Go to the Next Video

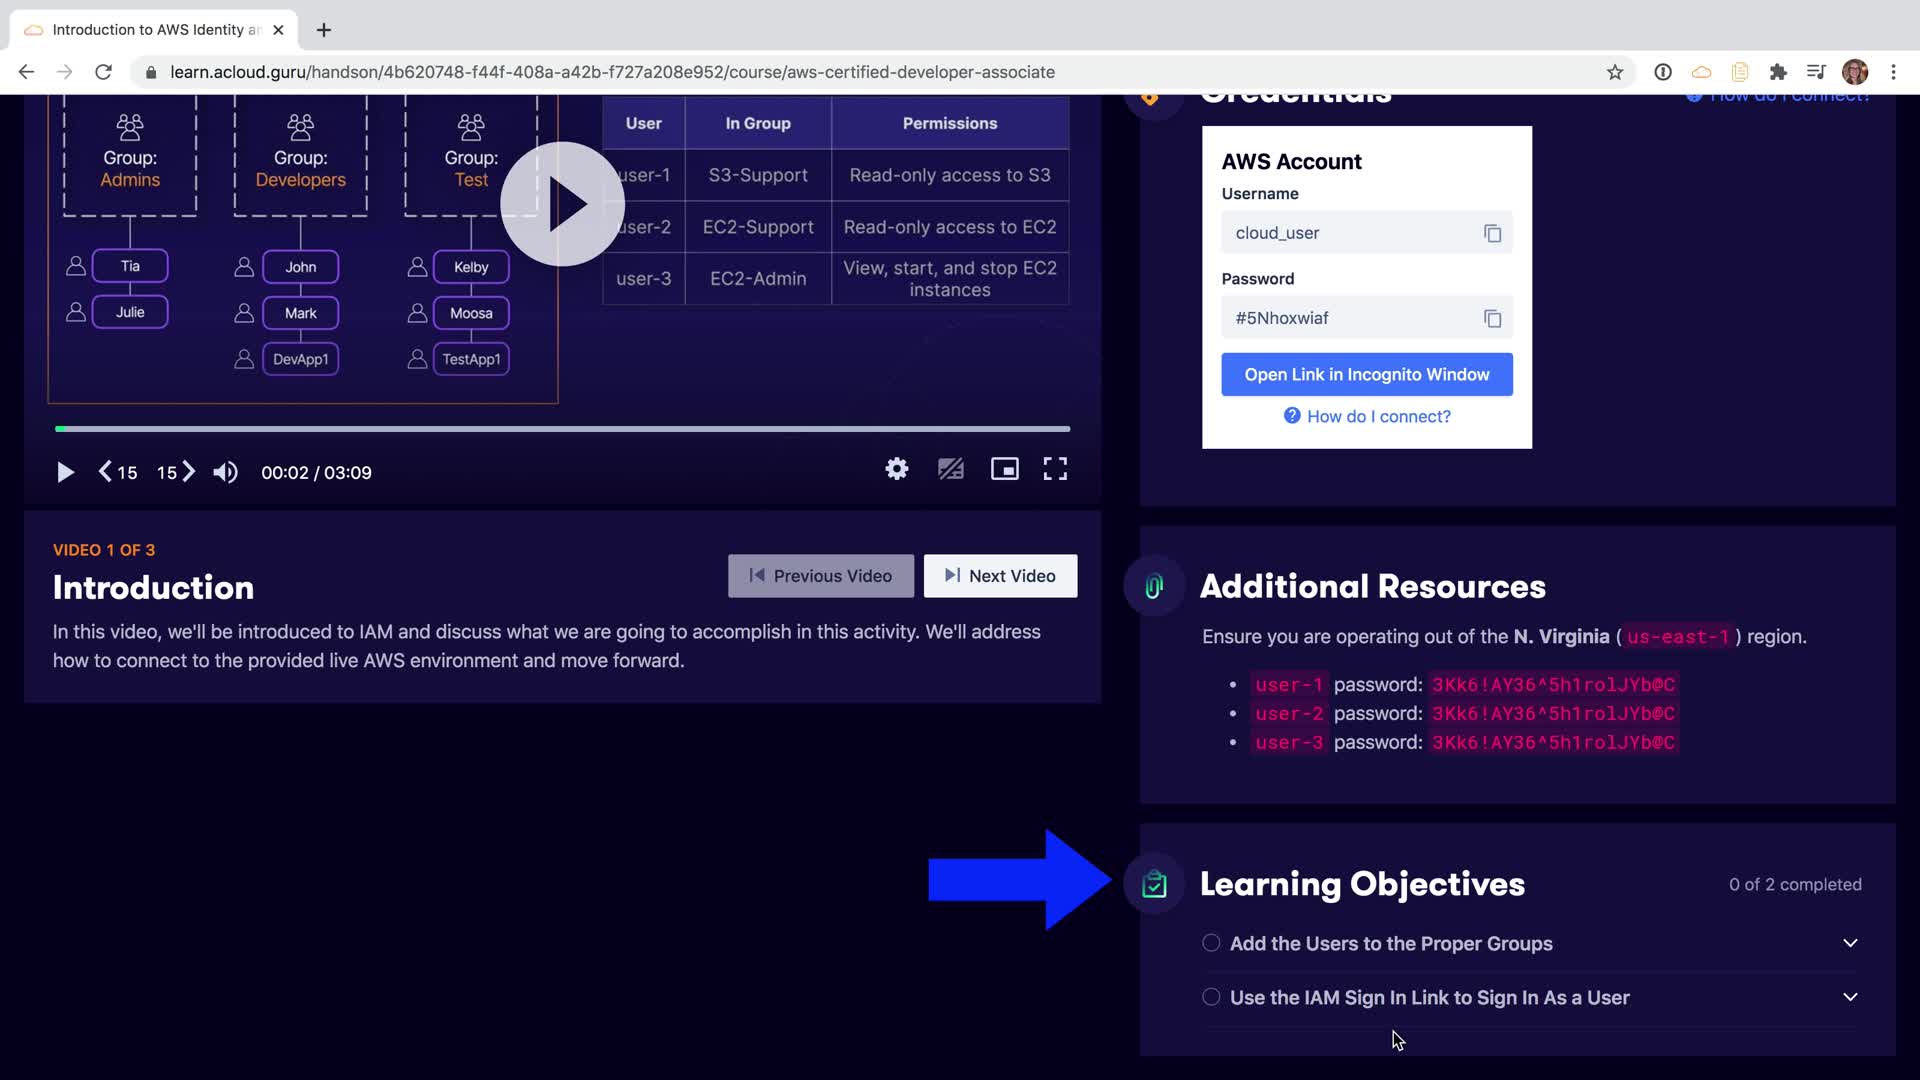pos(1000,576)
